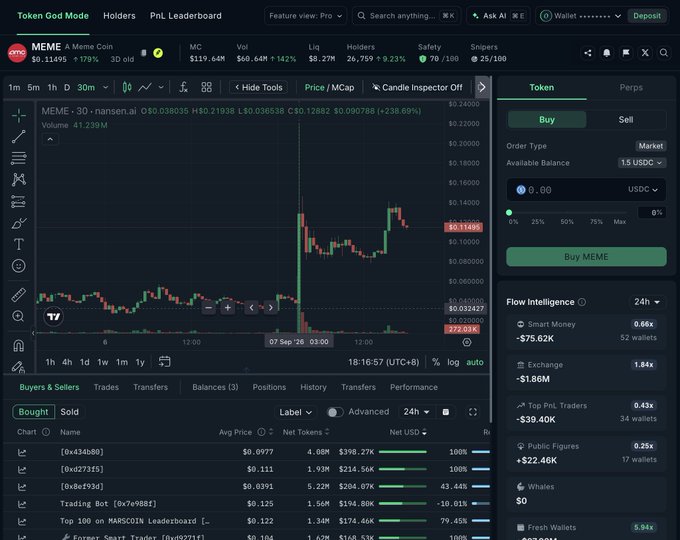The height and width of the screenshot is (540, 680).
Task: Select the trend line drawing tool
Action: point(18,137)
